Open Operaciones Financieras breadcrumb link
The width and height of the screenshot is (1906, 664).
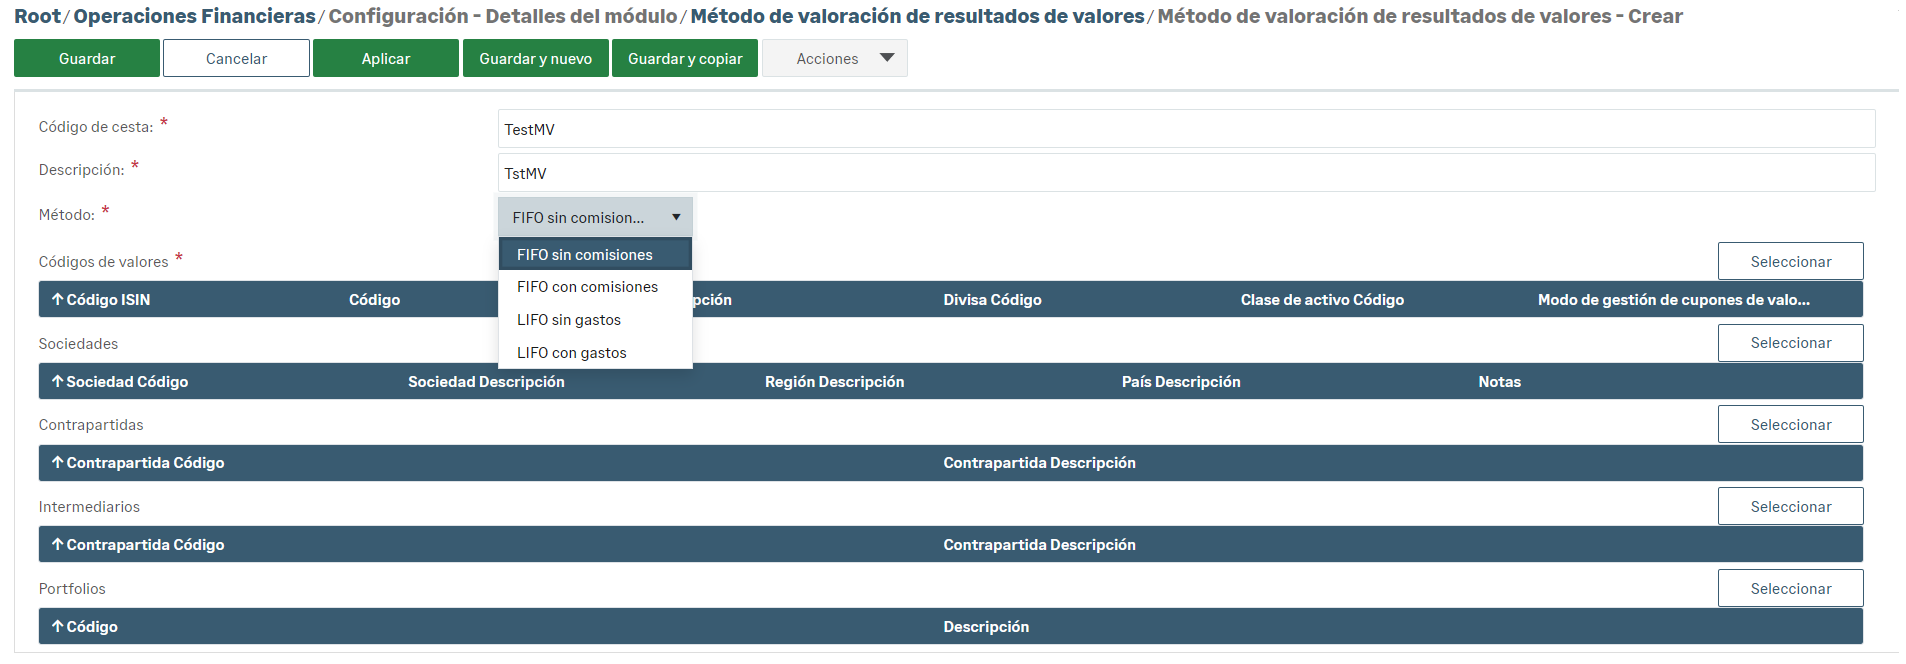[x=194, y=16]
